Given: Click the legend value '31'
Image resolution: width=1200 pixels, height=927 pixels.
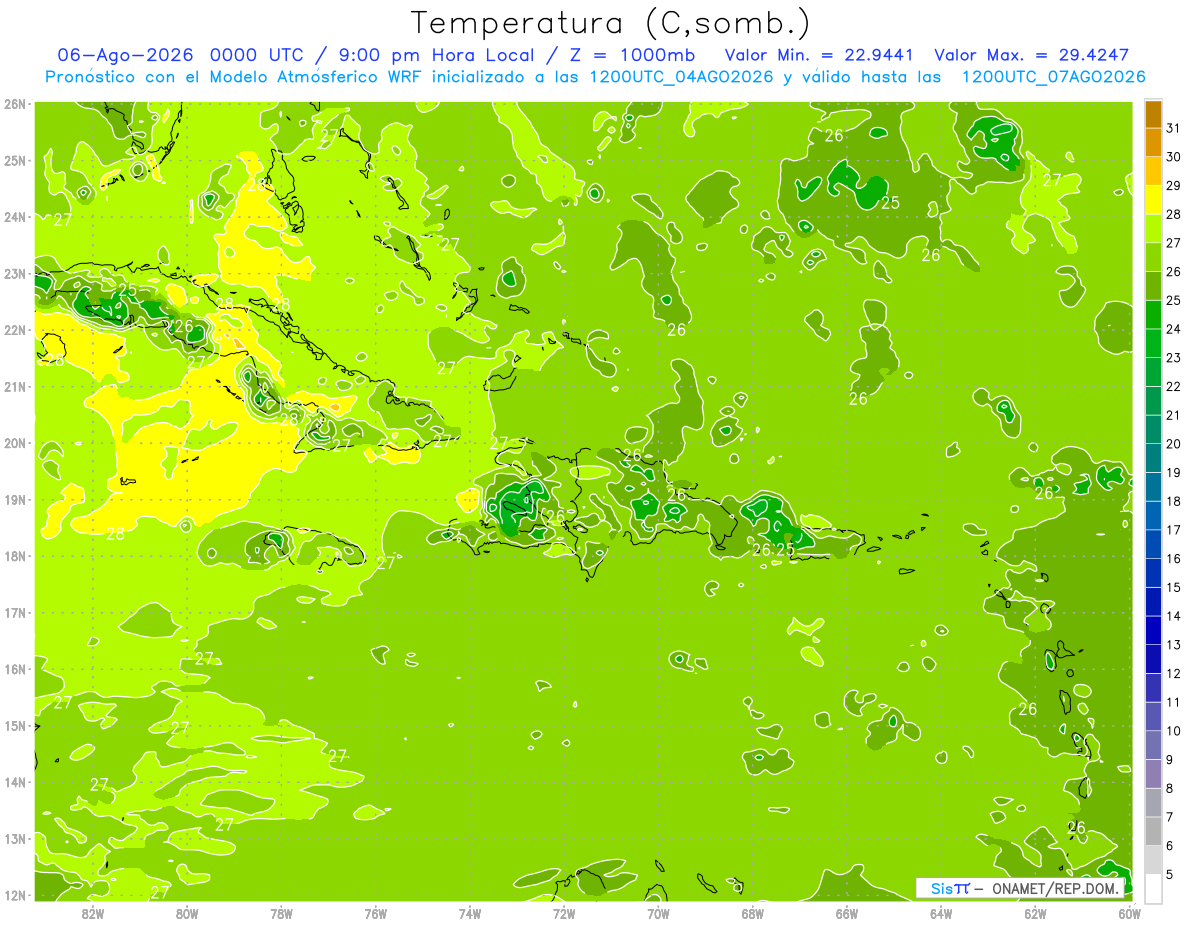Looking at the screenshot, I should click(x=1174, y=127).
